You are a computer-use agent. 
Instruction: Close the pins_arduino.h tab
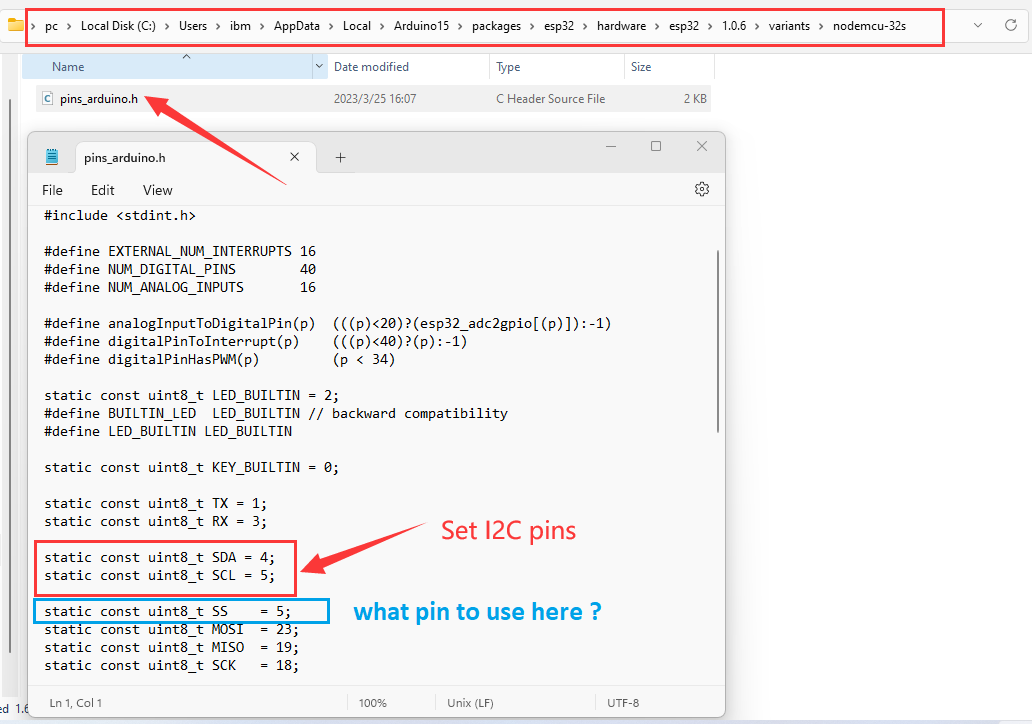294,157
